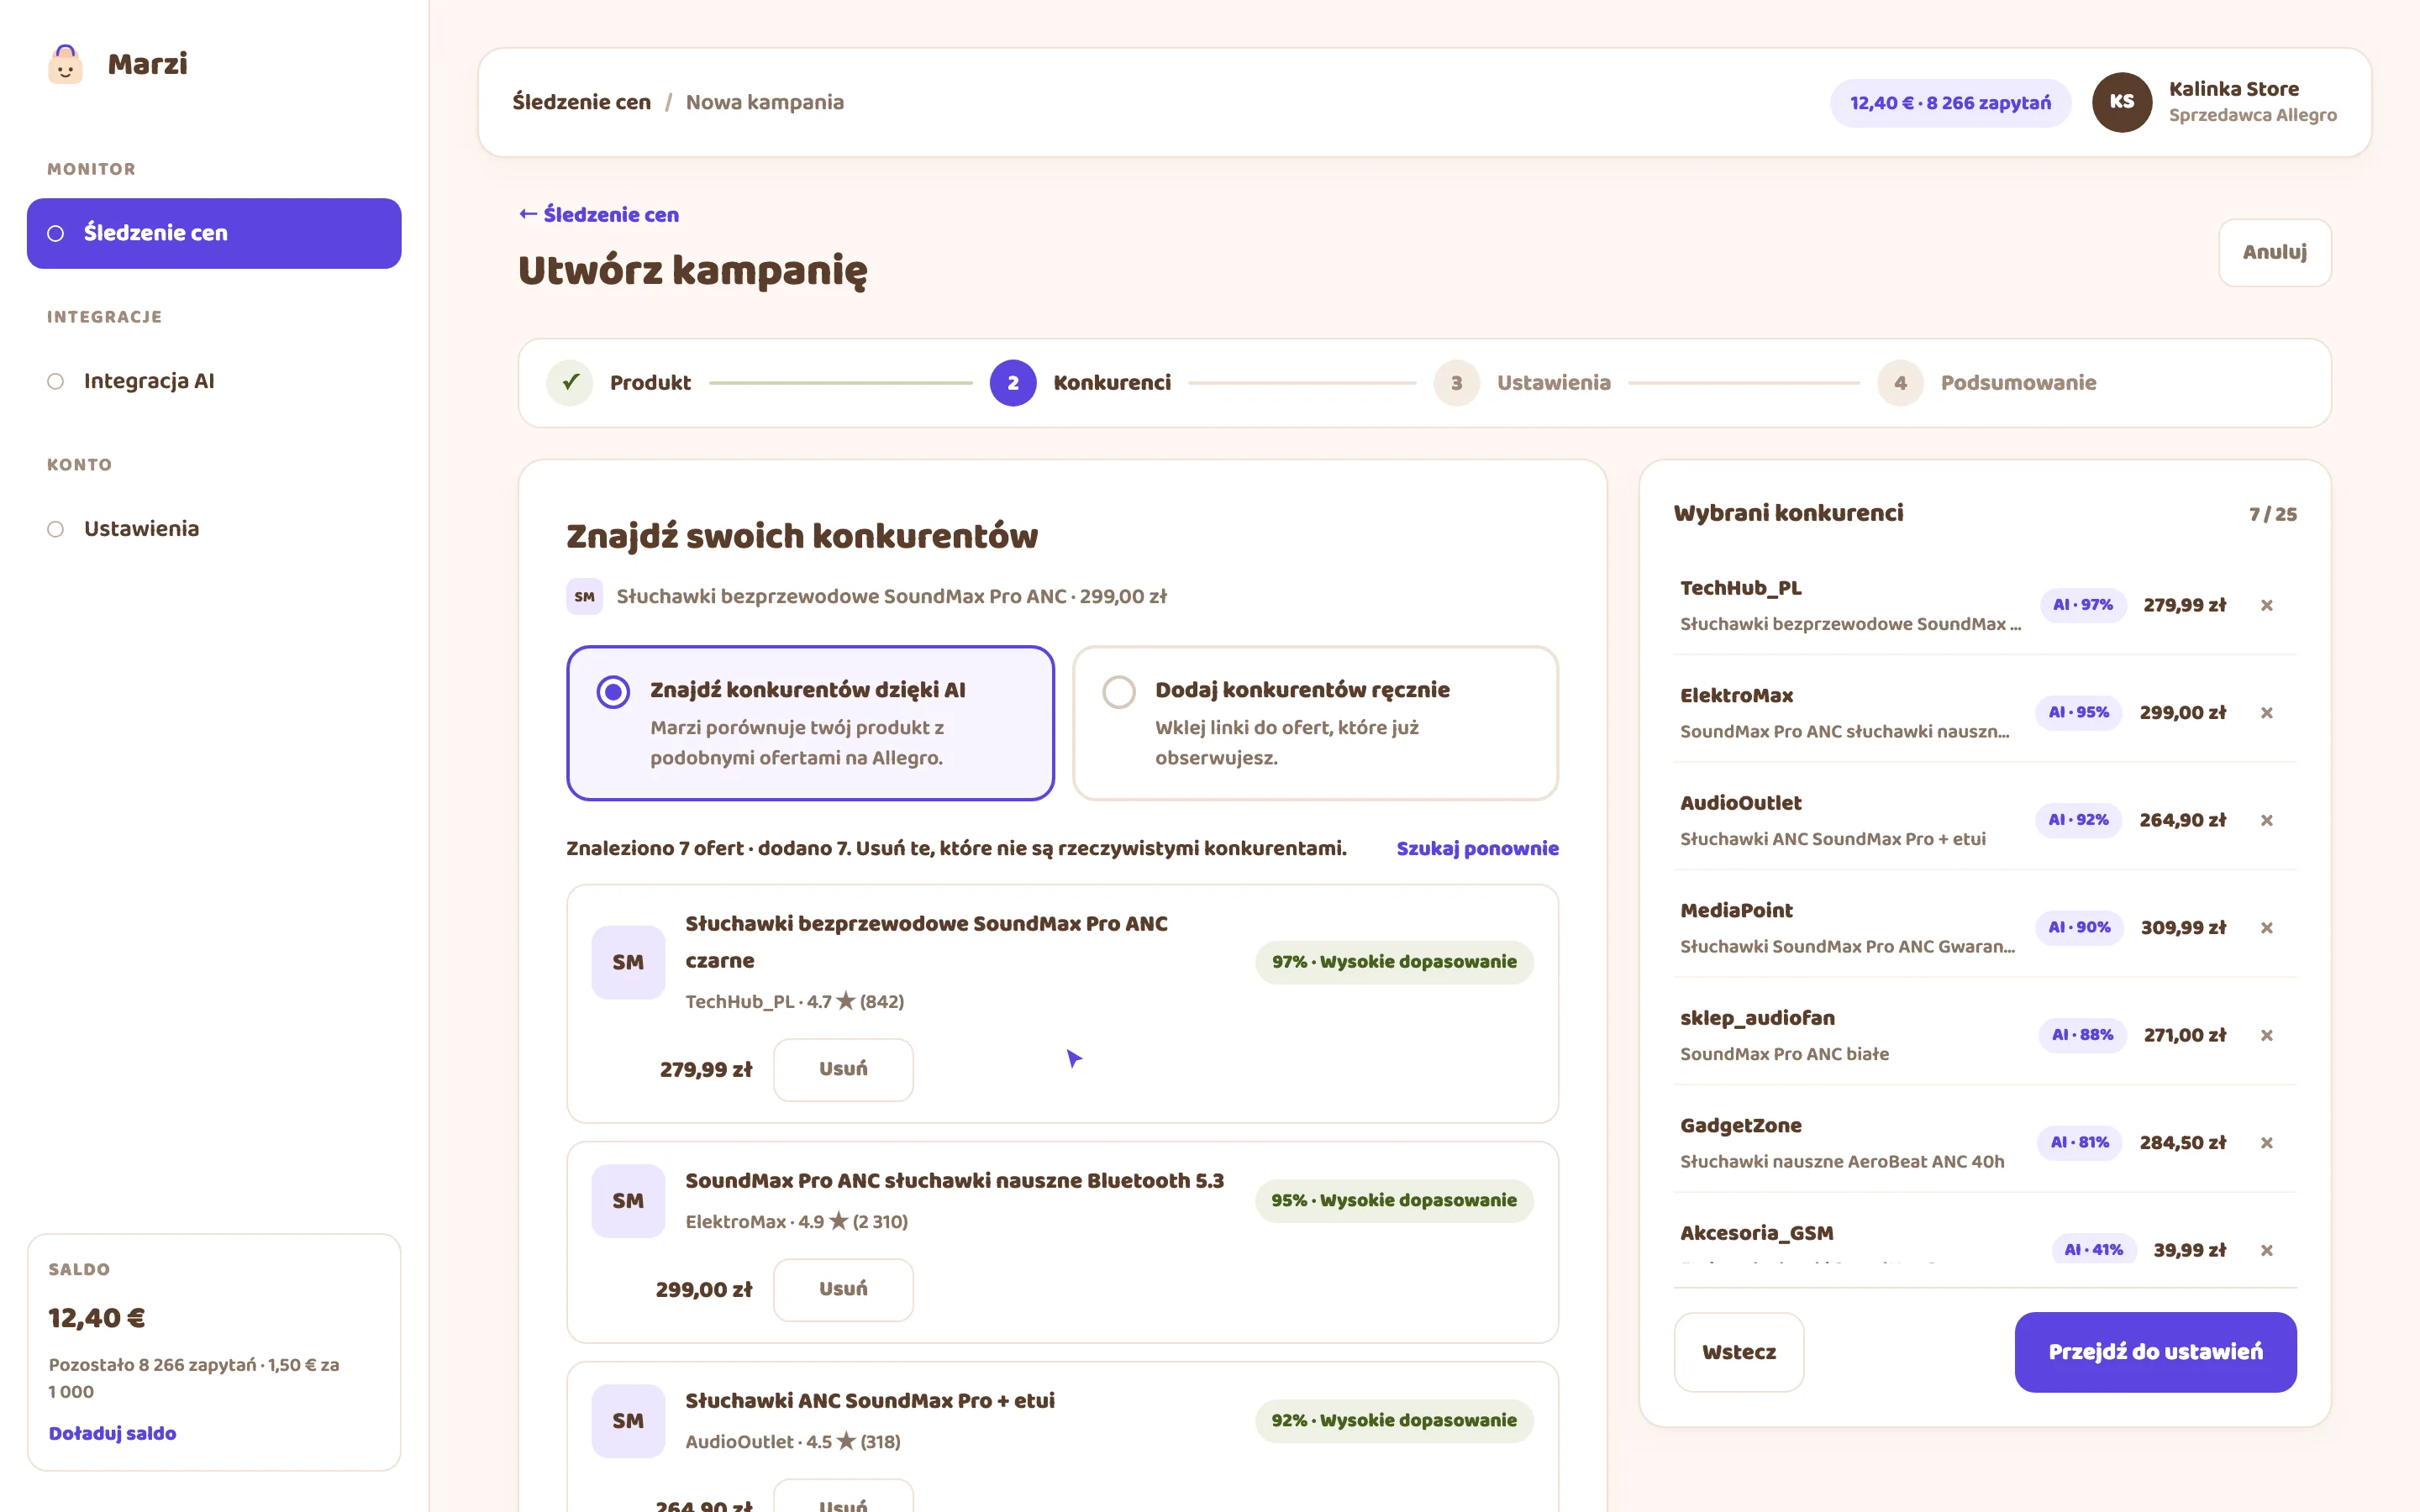Select 'Dodaj konkurentów ręcznie' radio option
Screen dimensions: 2420x1512
point(1315,723)
